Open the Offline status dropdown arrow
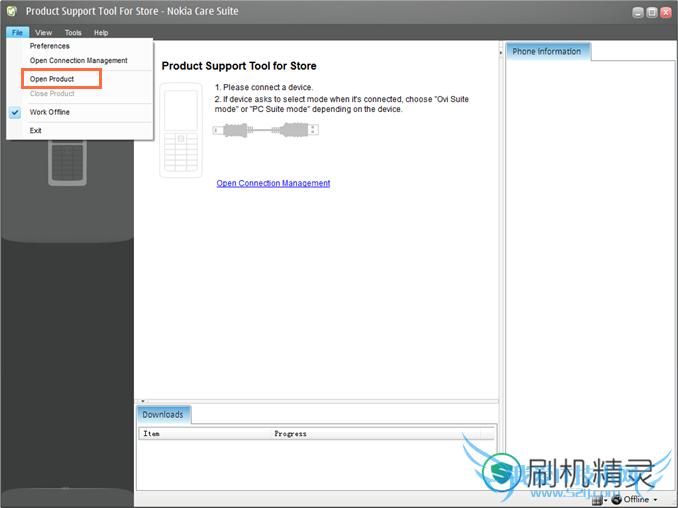The image size is (678, 508). pyautogui.click(x=655, y=500)
